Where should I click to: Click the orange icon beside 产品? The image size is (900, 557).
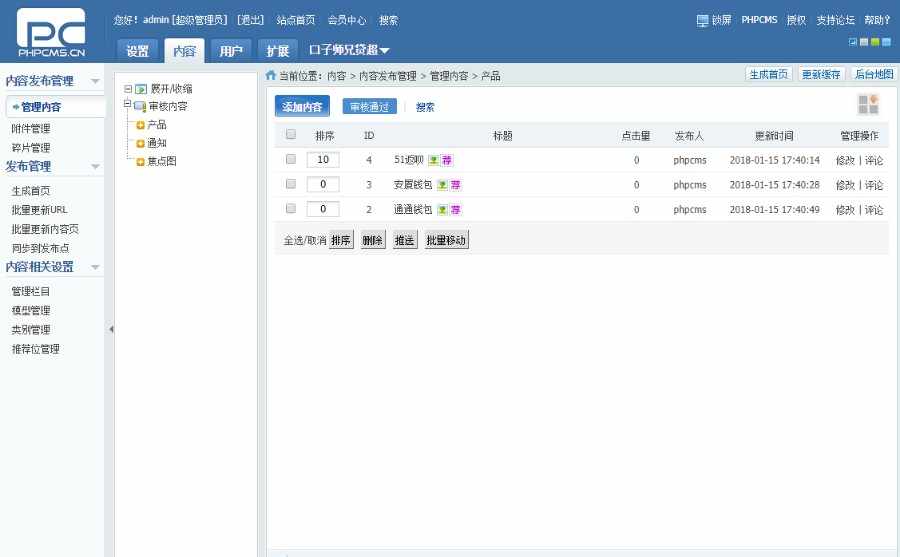(141, 125)
